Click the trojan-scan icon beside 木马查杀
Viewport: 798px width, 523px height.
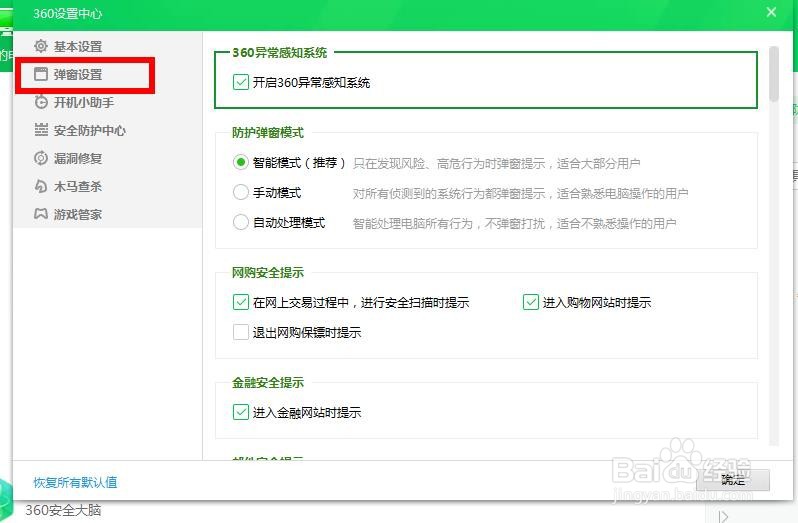point(41,186)
